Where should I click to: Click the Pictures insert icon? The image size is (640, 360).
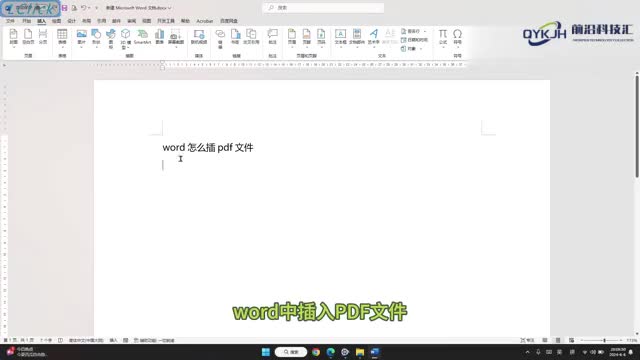click(x=82, y=37)
